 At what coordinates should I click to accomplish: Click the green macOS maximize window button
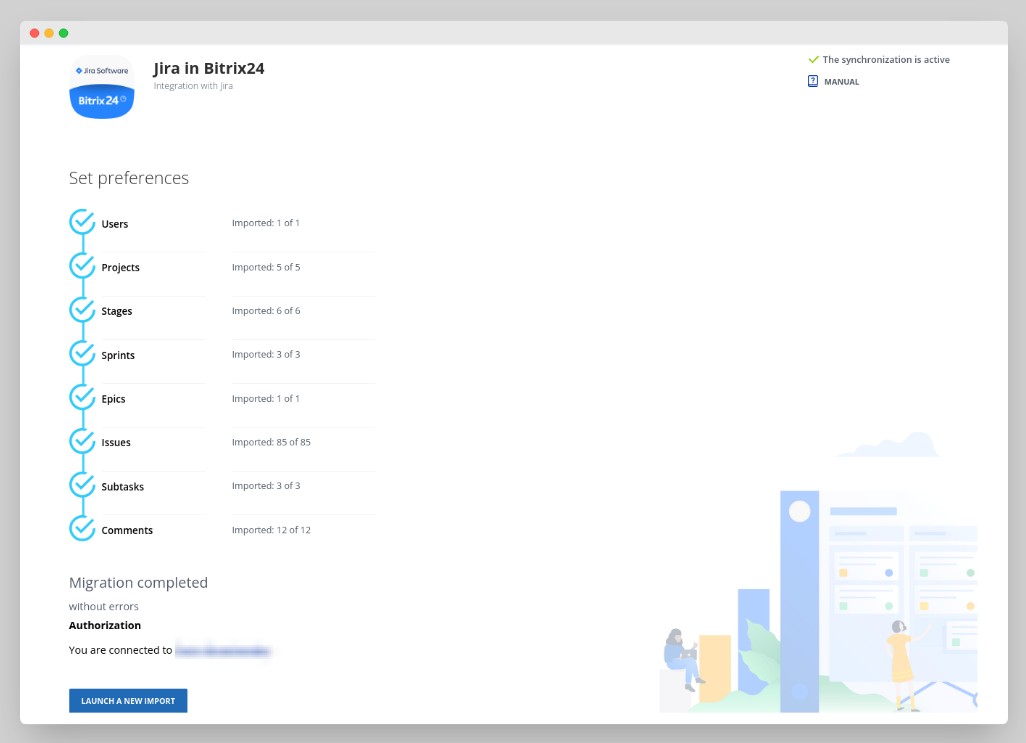(63, 33)
